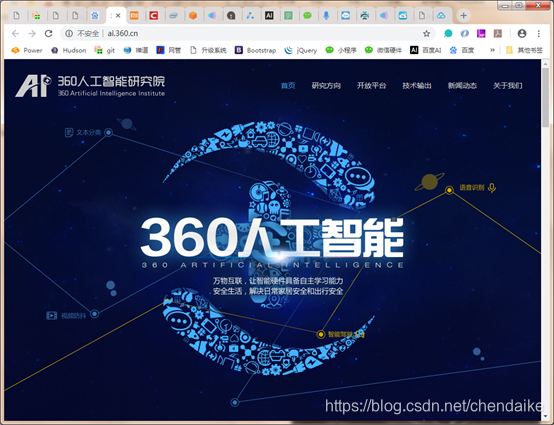Click the page scrollbar up arrow
Viewport: 554px width, 425px height.
pyautogui.click(x=546, y=64)
